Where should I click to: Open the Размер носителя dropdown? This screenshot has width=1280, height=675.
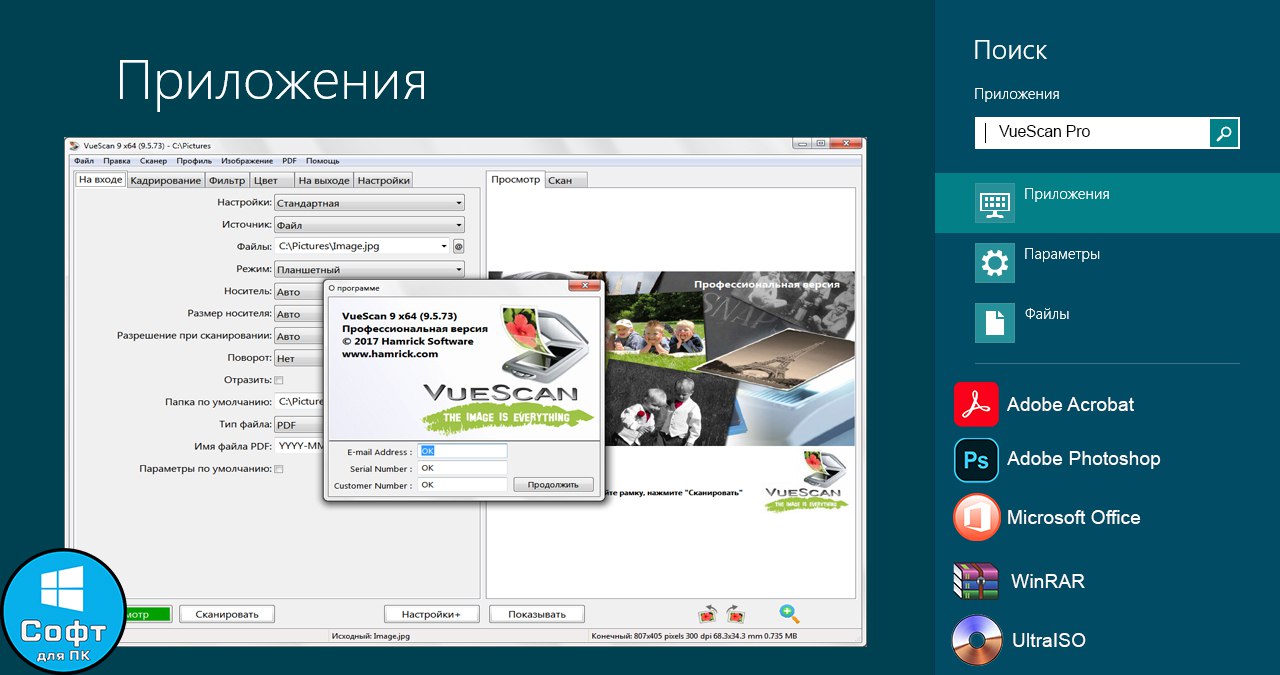(x=299, y=314)
